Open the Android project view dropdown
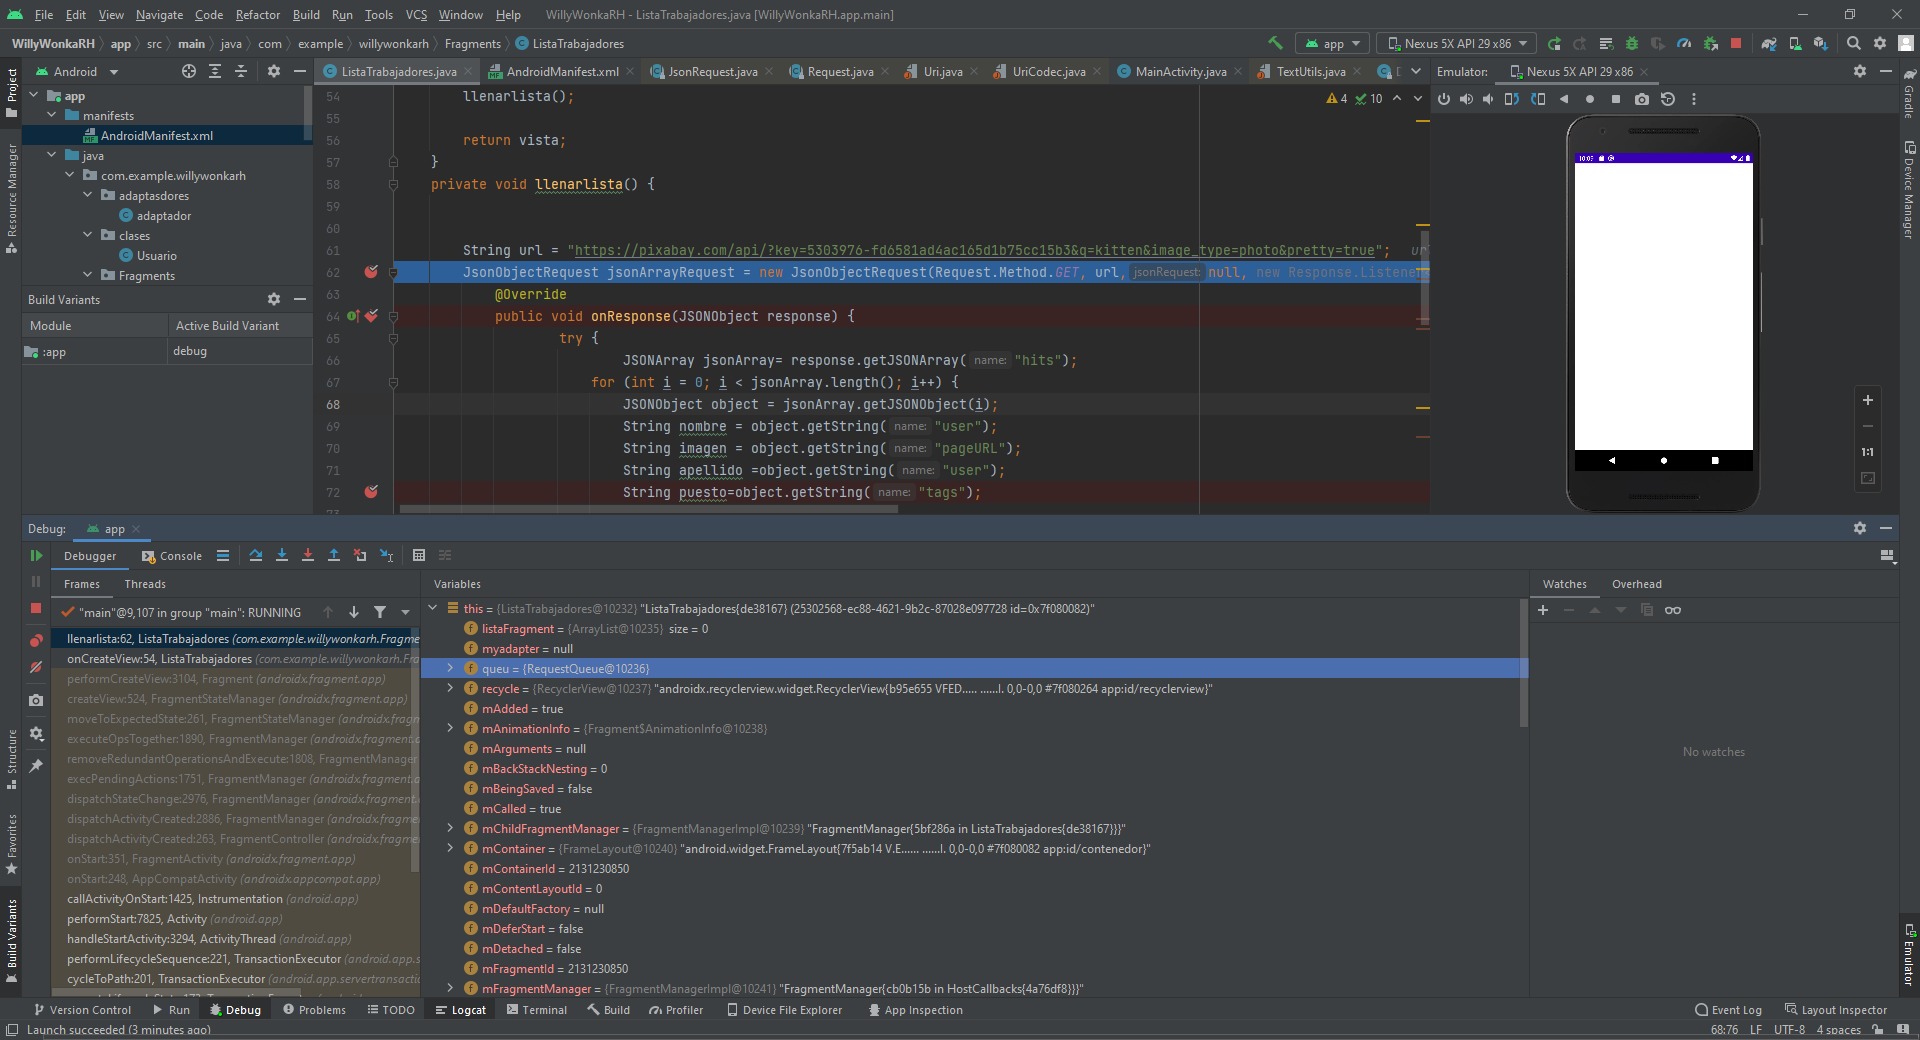The width and height of the screenshot is (1920, 1040). coord(77,71)
